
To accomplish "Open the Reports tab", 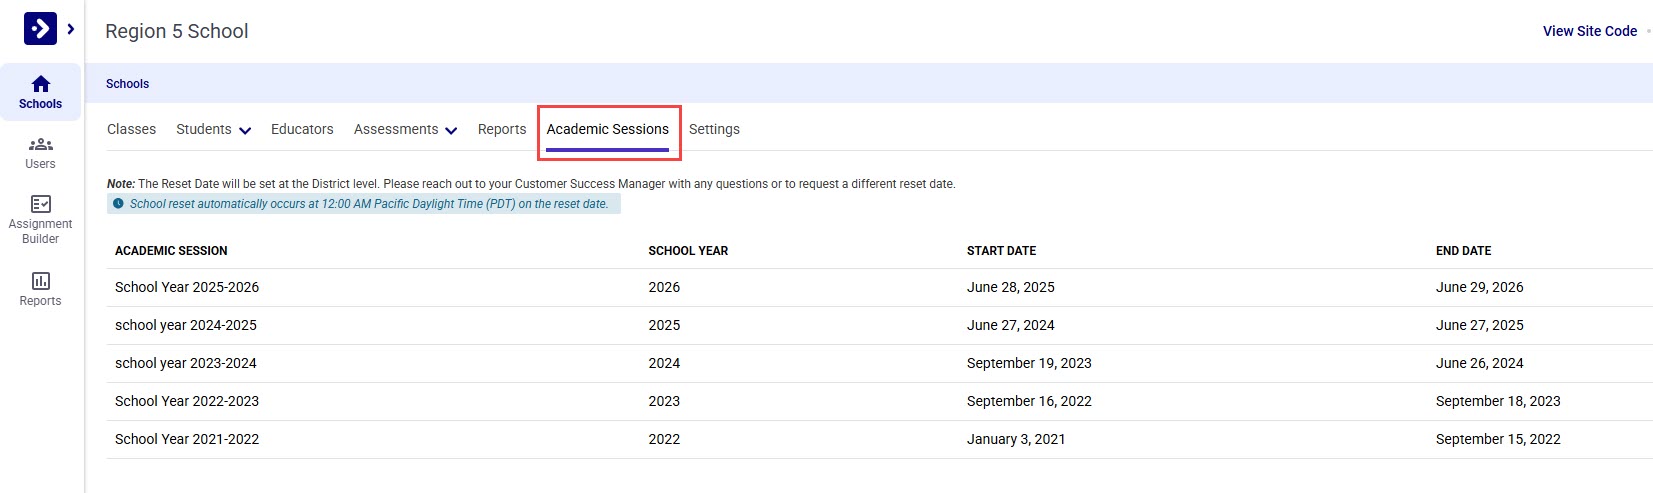I will coord(502,130).
